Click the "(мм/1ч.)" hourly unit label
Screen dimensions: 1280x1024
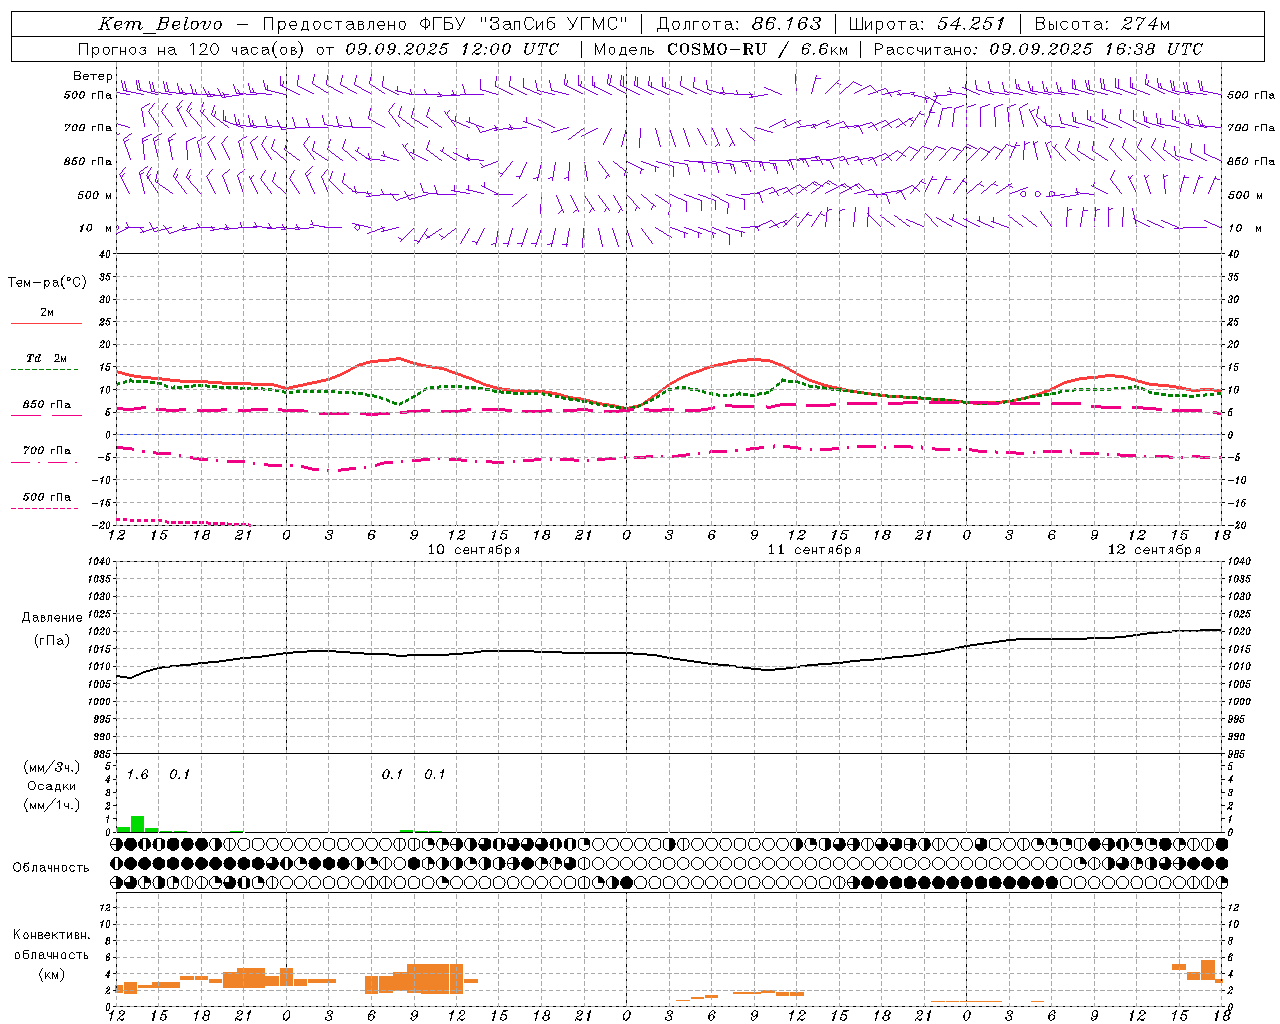[x=52, y=805]
